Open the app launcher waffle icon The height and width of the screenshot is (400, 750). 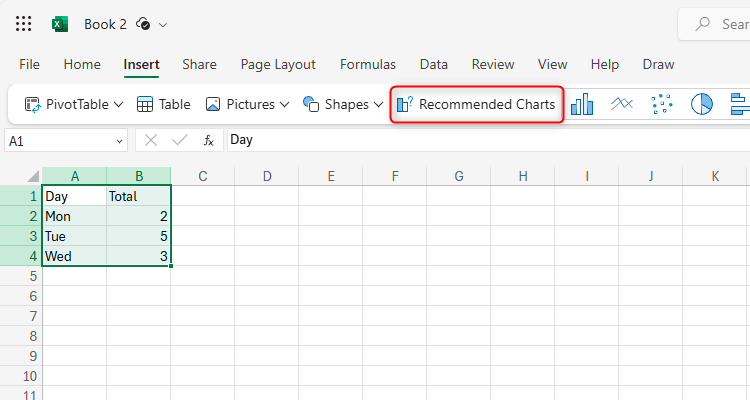tap(24, 24)
